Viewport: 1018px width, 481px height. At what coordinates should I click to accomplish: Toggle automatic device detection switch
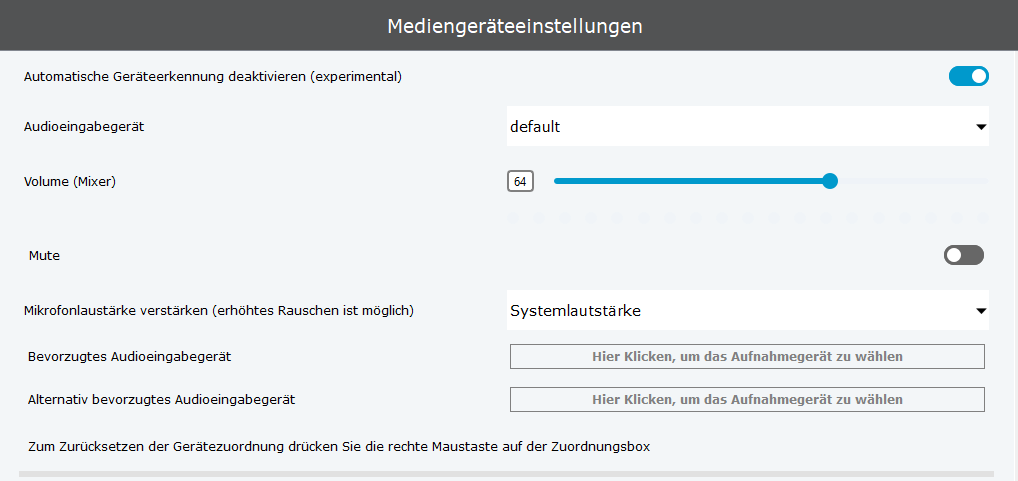(968, 76)
